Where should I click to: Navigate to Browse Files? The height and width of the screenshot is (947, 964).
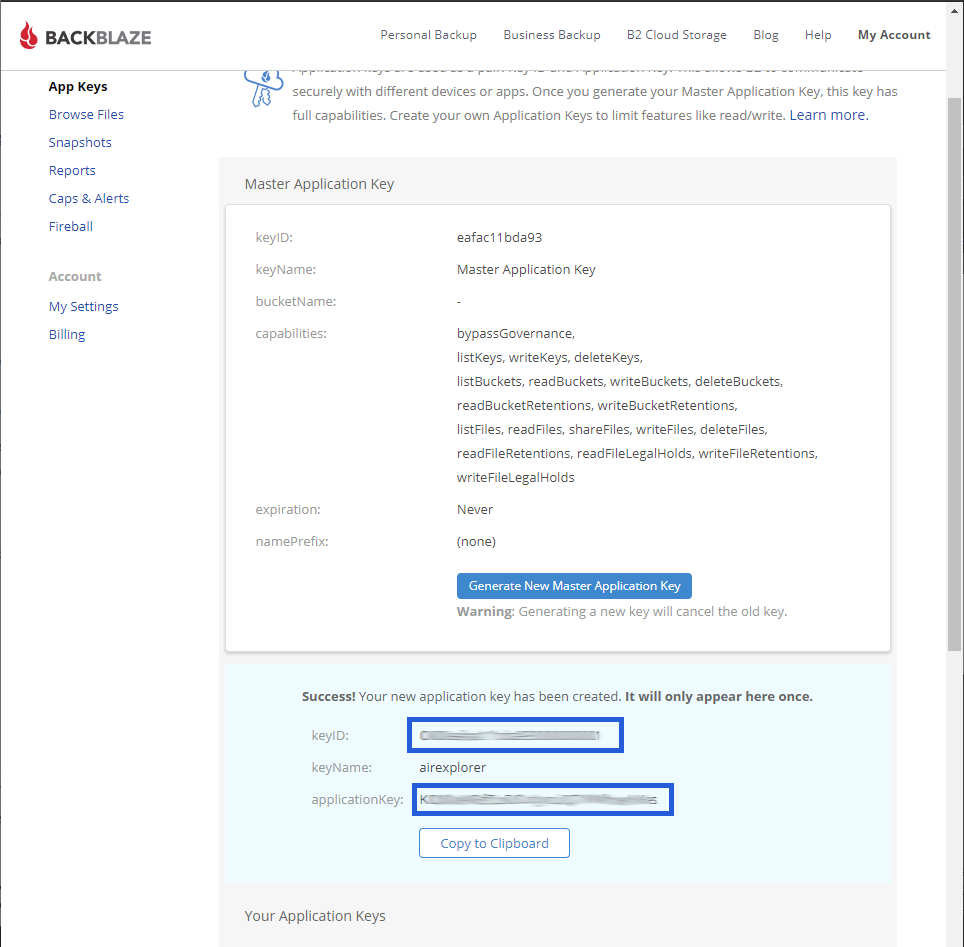point(86,115)
